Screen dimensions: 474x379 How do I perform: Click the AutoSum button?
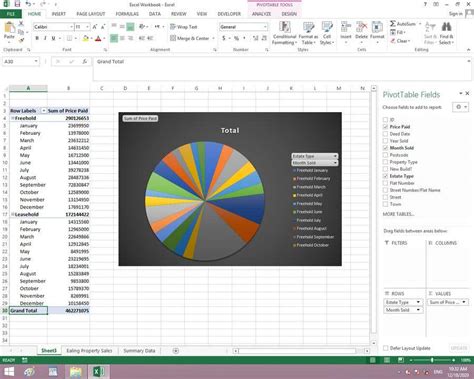point(403,24)
